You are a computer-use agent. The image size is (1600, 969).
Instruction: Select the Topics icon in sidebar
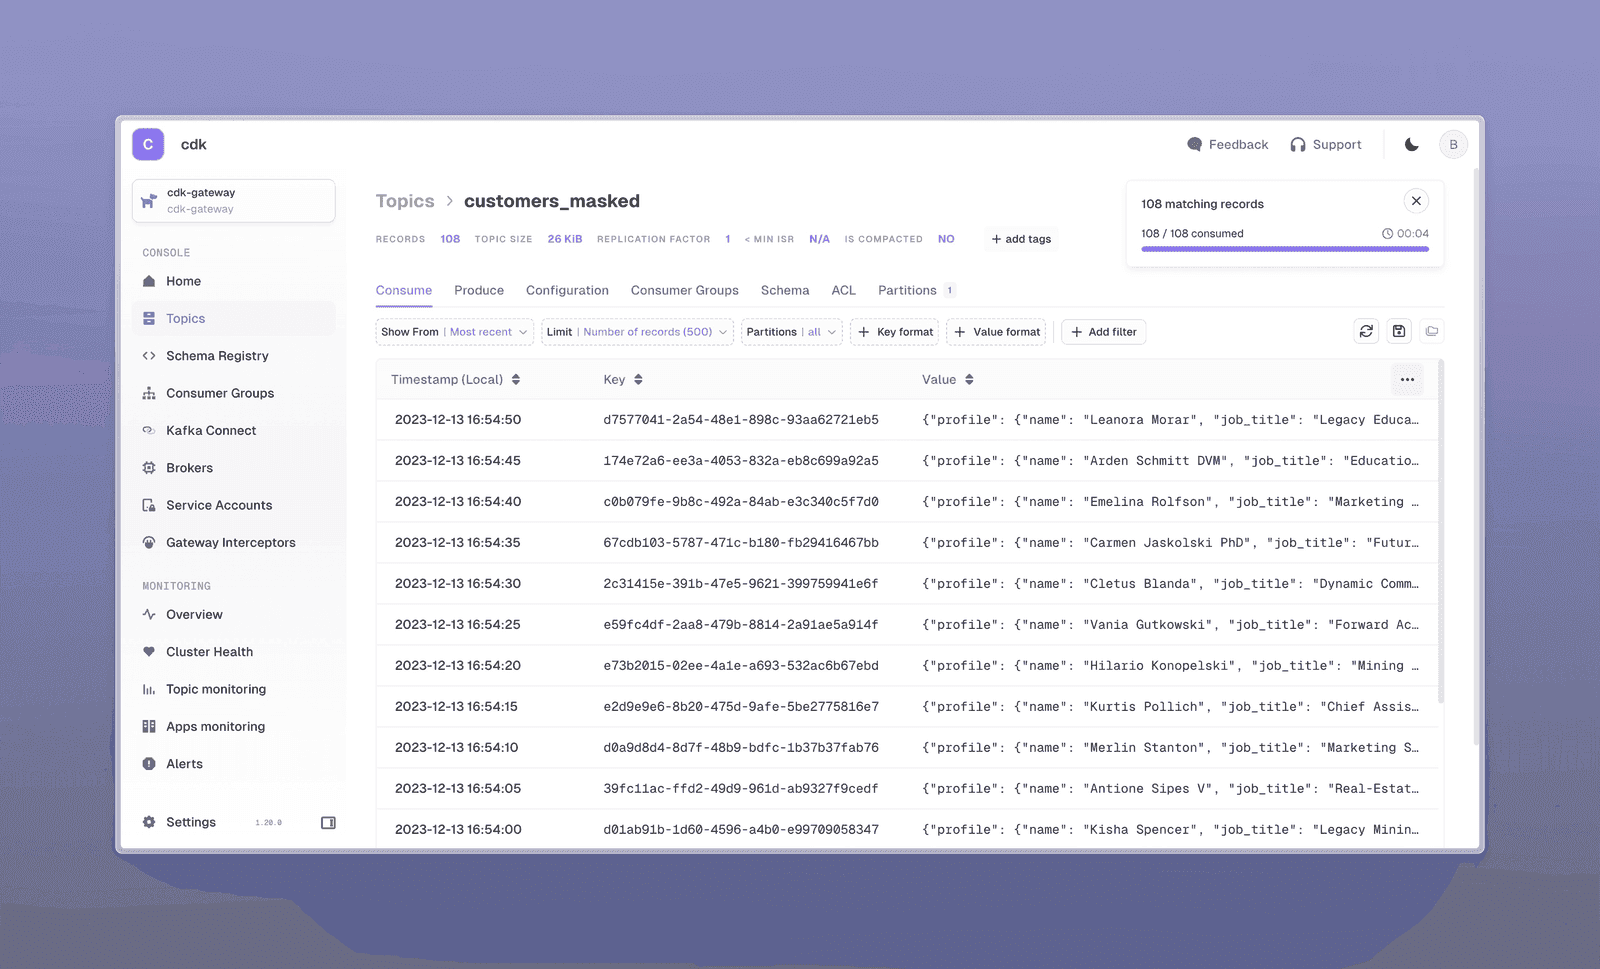click(149, 318)
